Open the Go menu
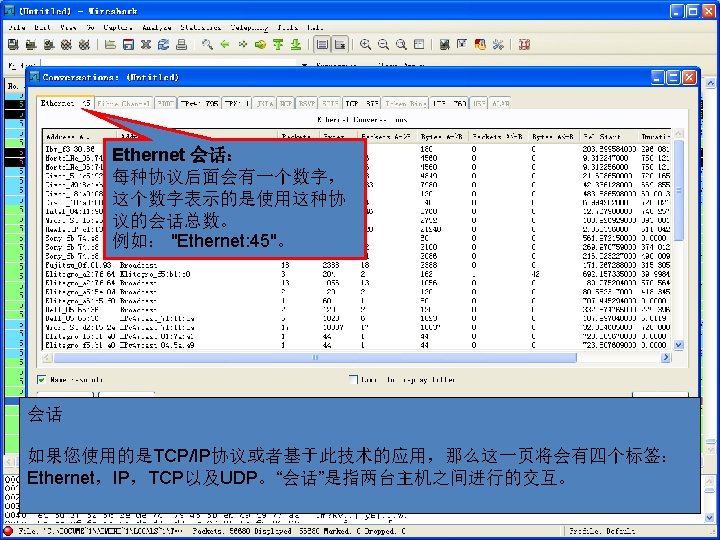 (x=90, y=28)
